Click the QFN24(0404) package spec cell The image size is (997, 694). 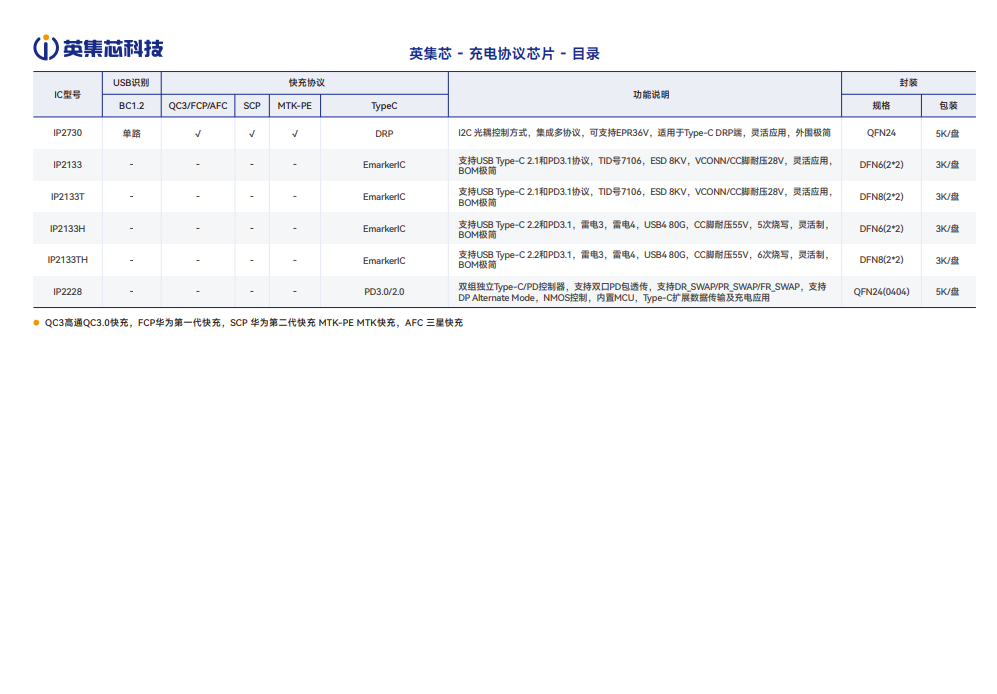881,291
